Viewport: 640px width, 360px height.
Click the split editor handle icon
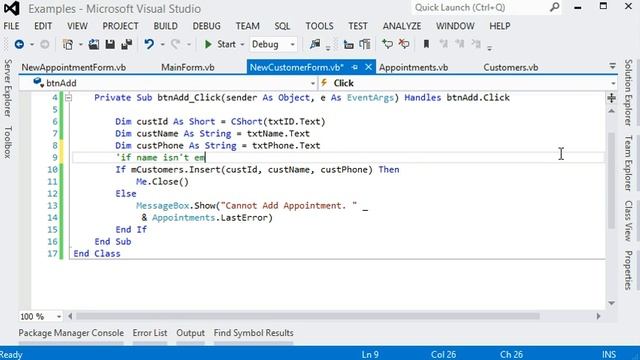click(x=611, y=98)
